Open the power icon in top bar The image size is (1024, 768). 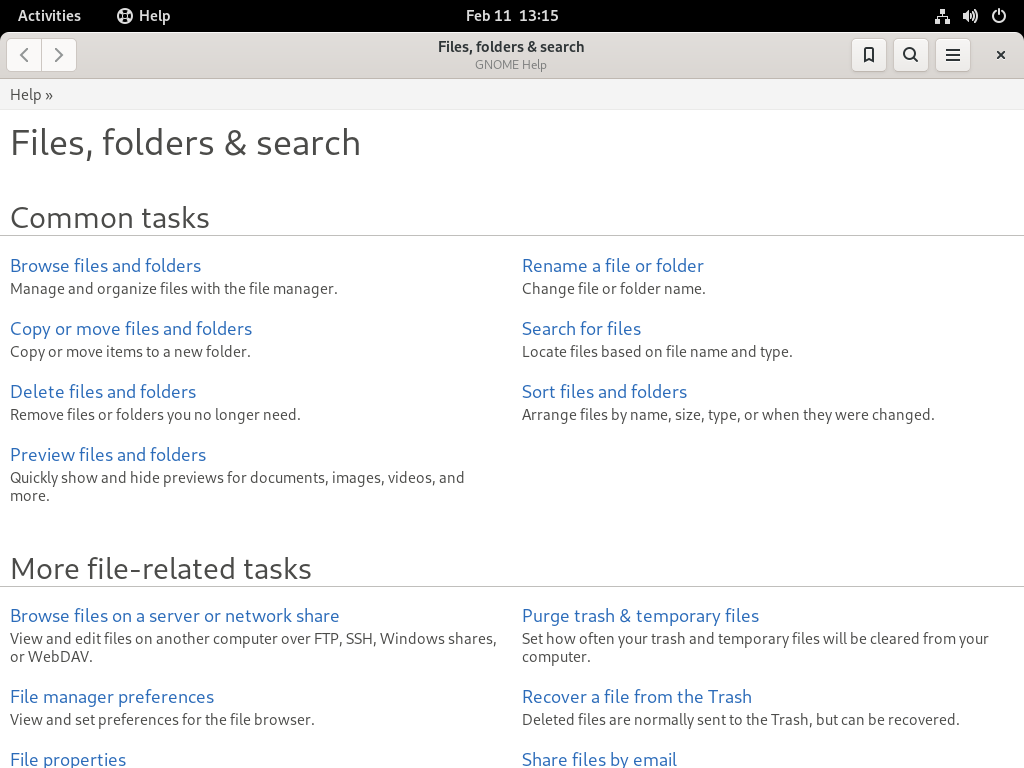pyautogui.click(x=999, y=16)
